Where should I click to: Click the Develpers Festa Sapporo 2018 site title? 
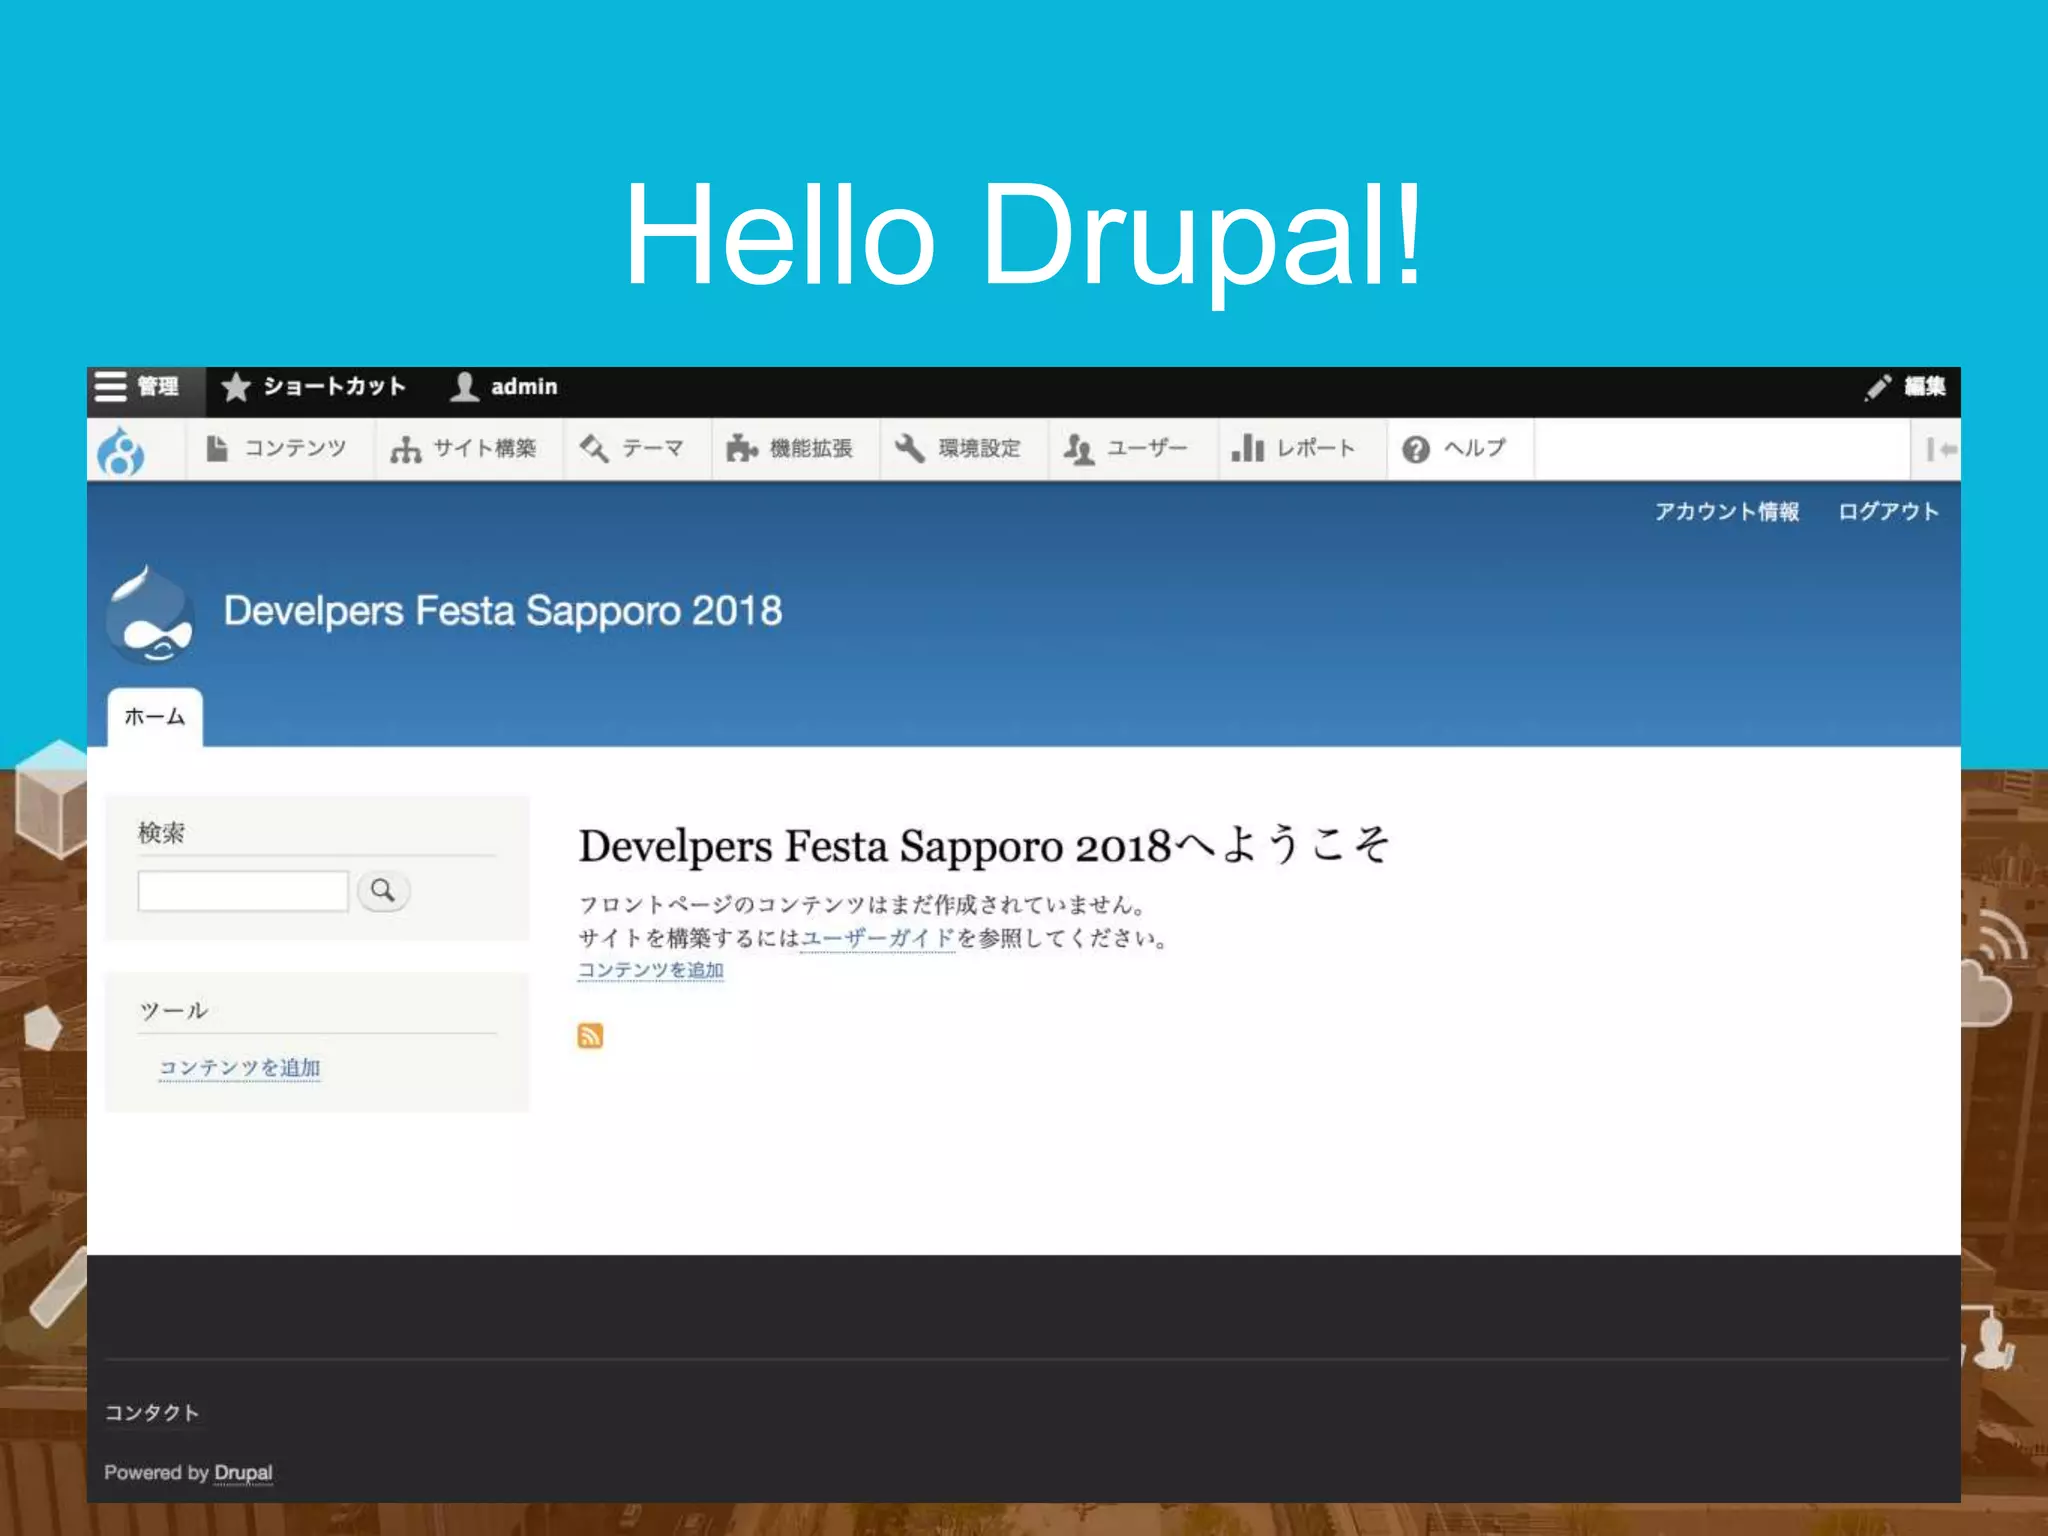point(503,611)
